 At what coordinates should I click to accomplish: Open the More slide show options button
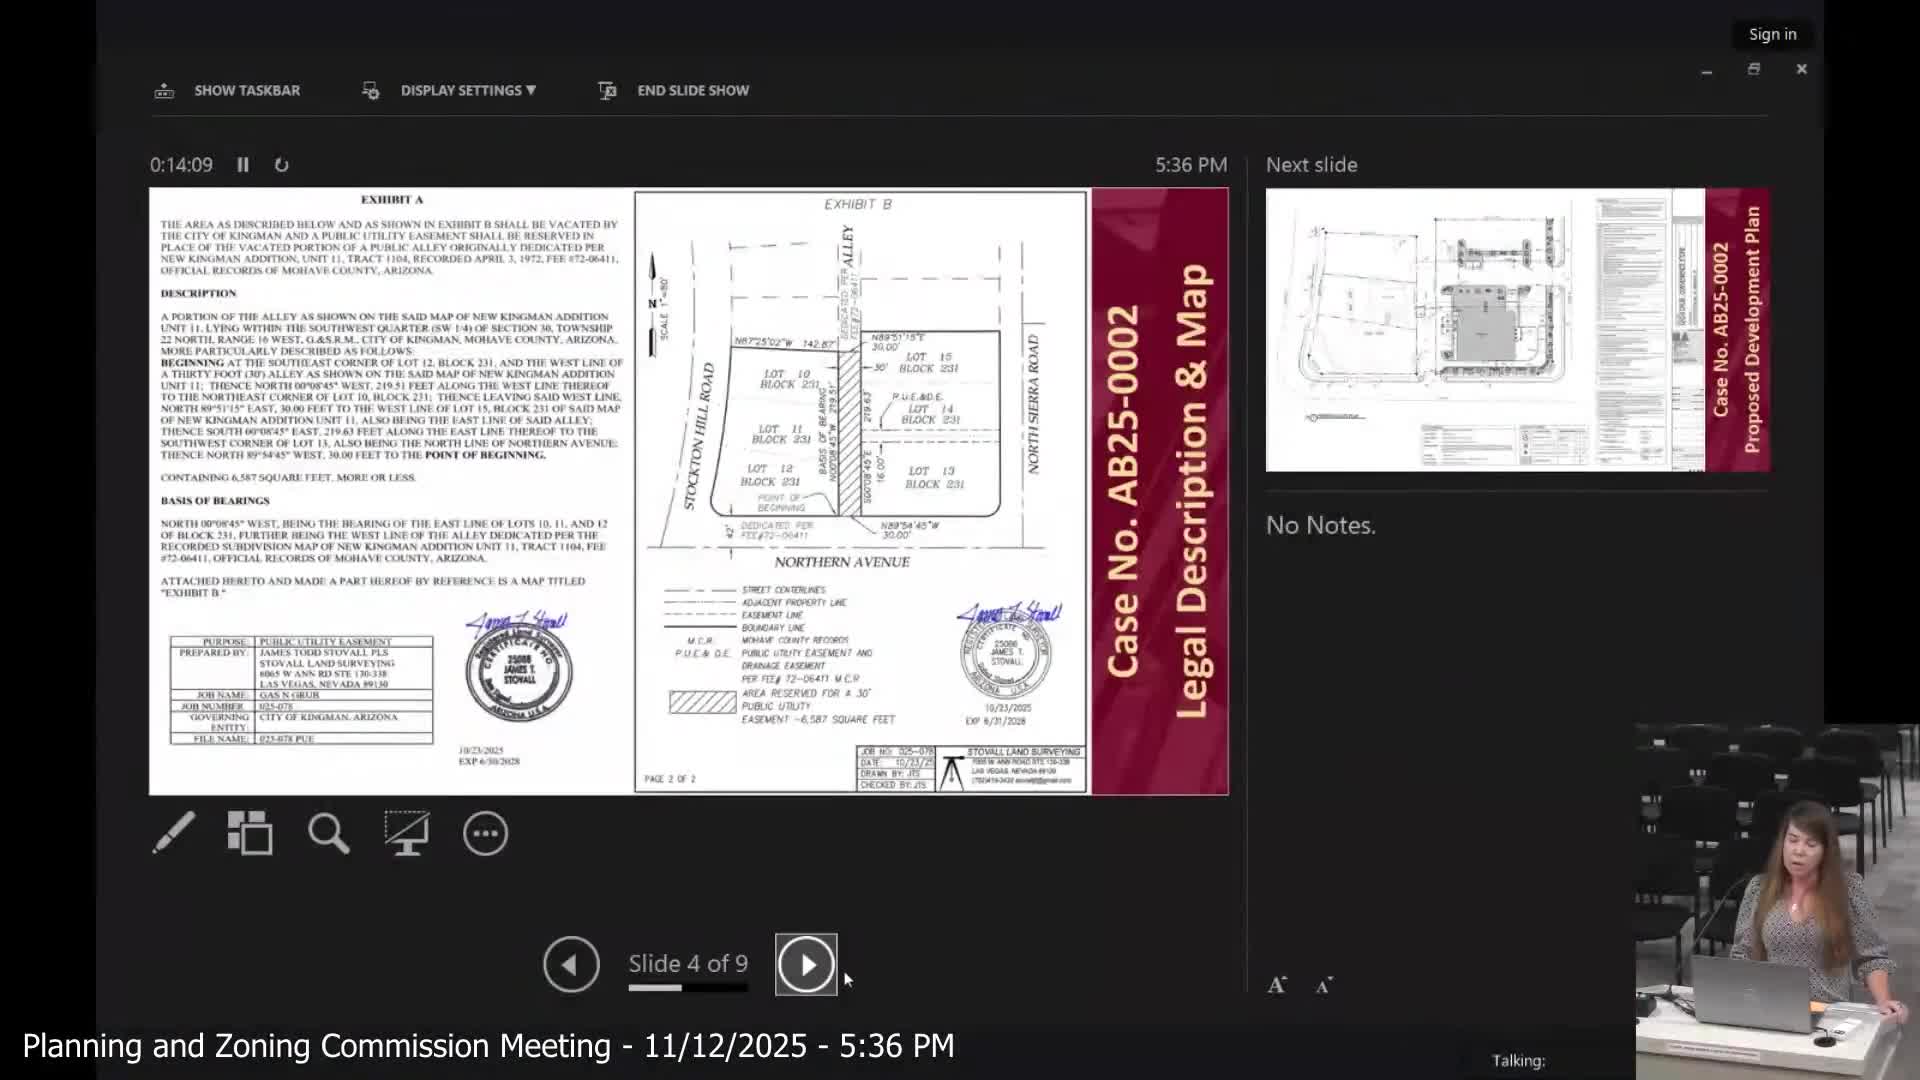[485, 833]
